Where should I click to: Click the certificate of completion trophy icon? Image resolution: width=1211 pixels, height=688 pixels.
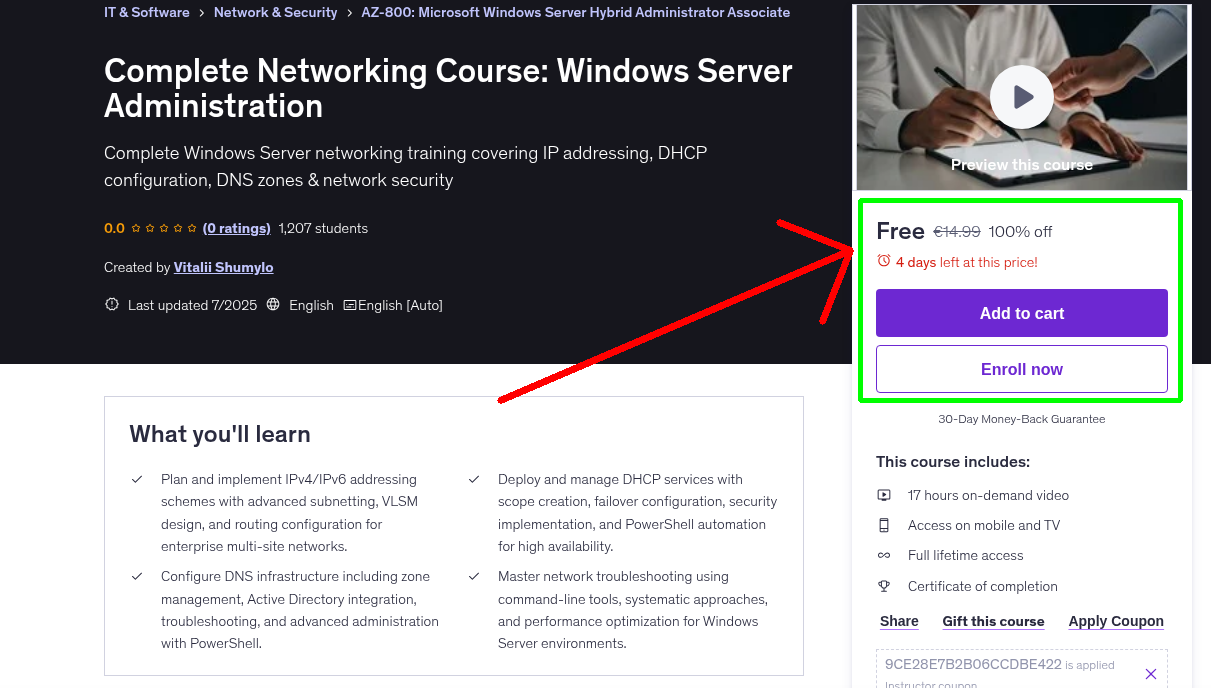pos(883,585)
